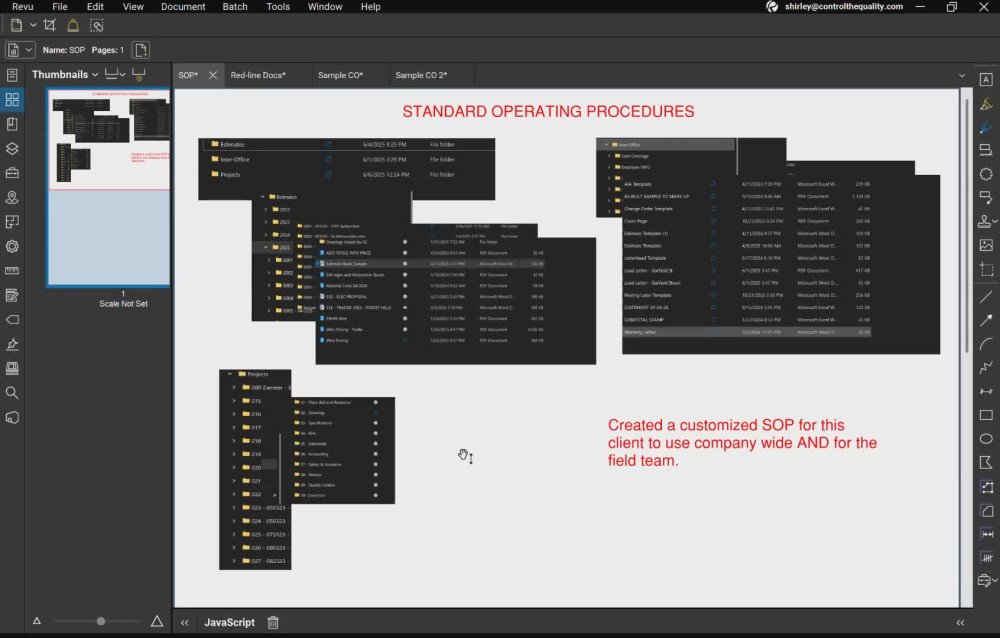Click the trash icon beside JavaScript
This screenshot has width=1000, height=638.
coord(273,623)
